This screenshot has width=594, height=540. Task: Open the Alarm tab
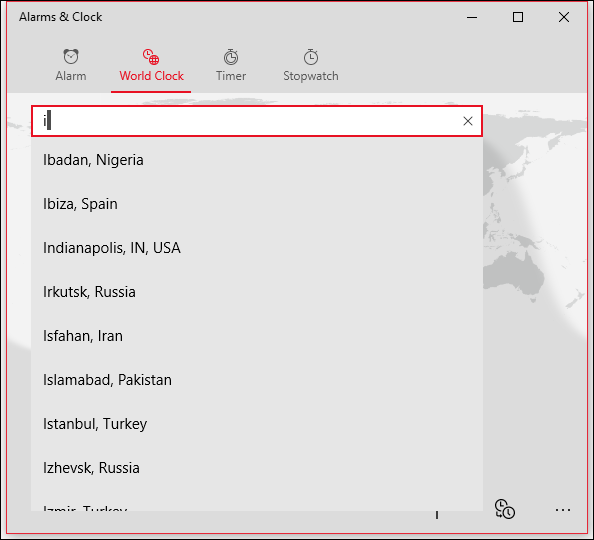click(71, 65)
